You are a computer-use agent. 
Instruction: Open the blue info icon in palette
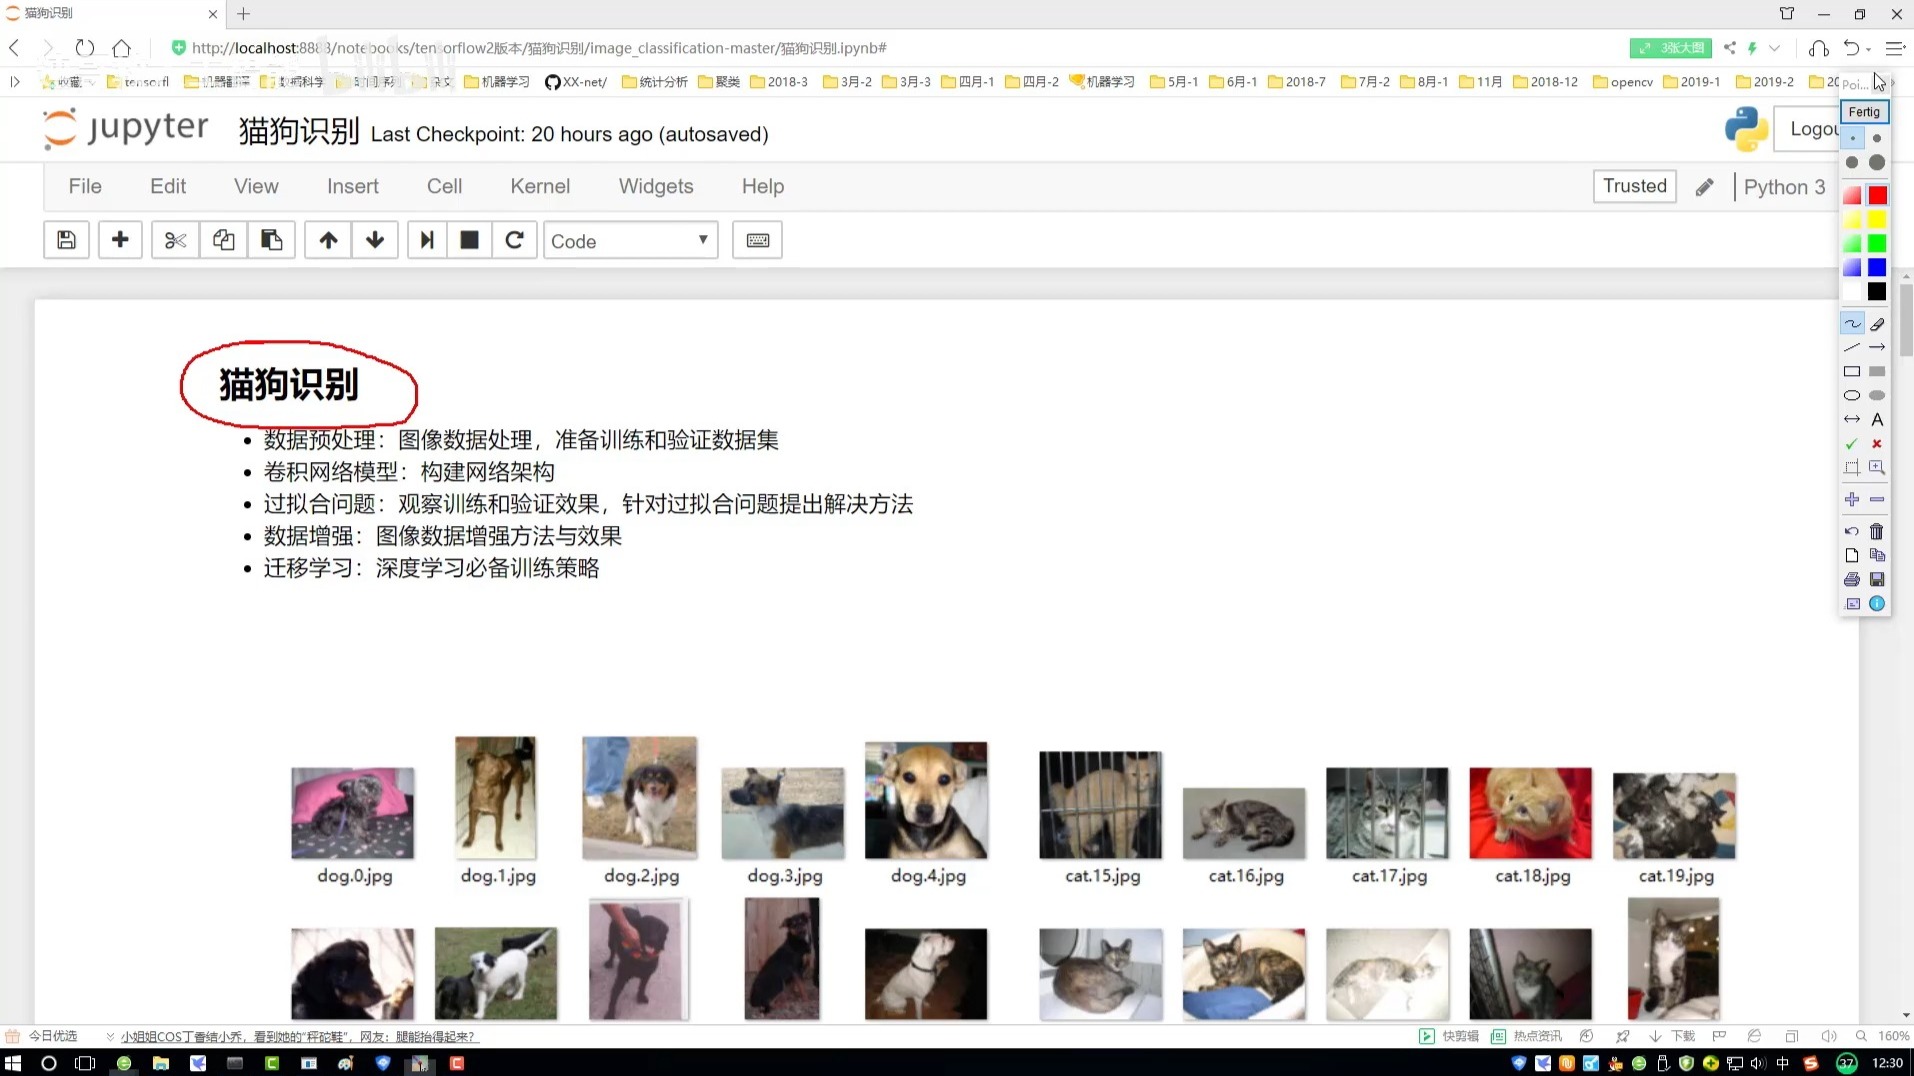(x=1877, y=603)
